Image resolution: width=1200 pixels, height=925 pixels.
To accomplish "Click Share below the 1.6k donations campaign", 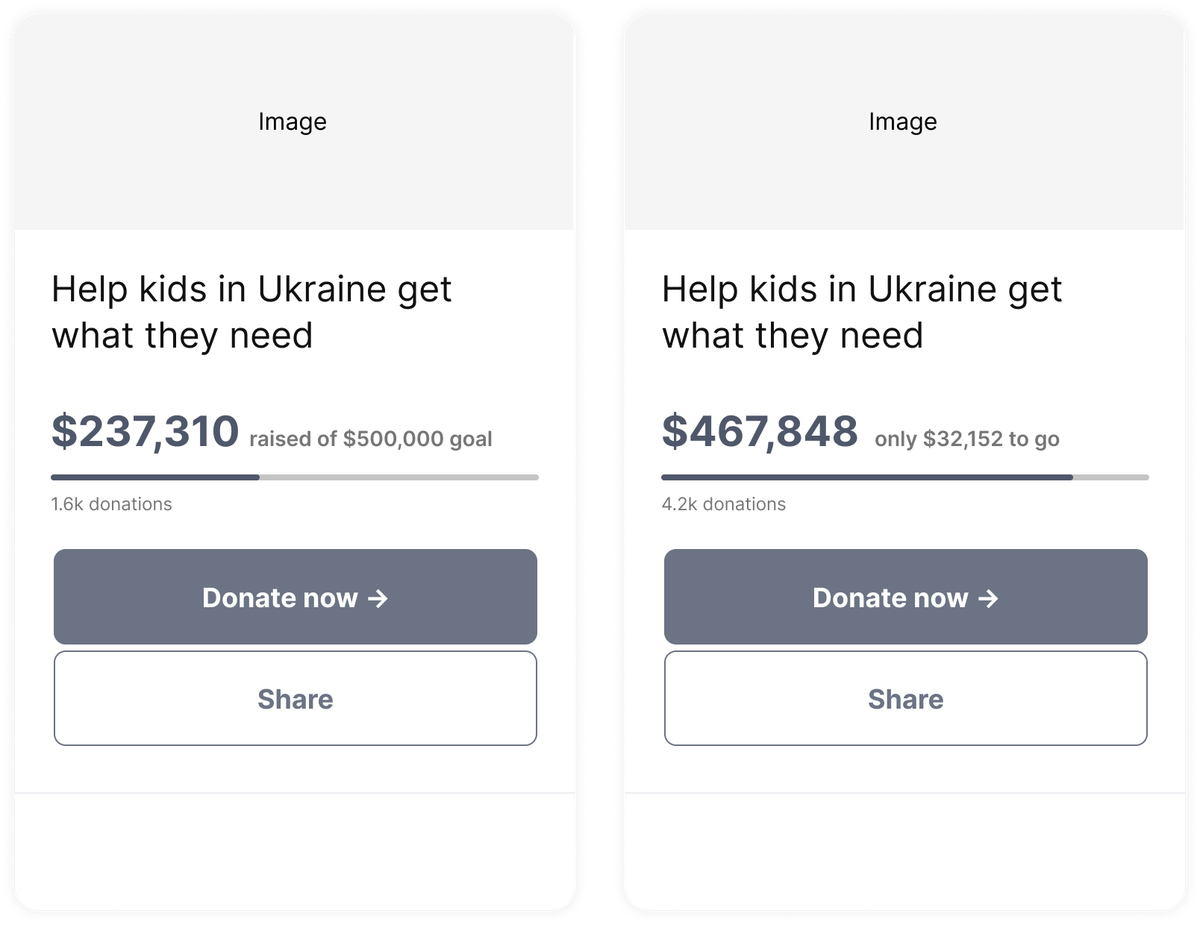I will tap(295, 699).
